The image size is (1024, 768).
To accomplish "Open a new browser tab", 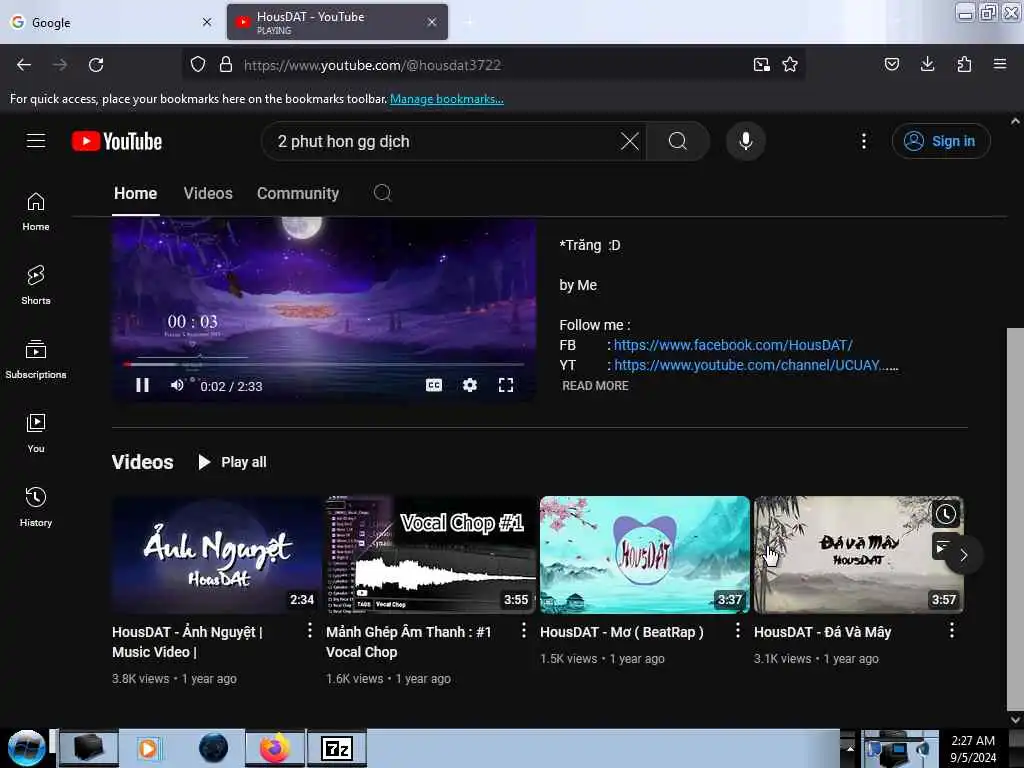I will coord(470,22).
